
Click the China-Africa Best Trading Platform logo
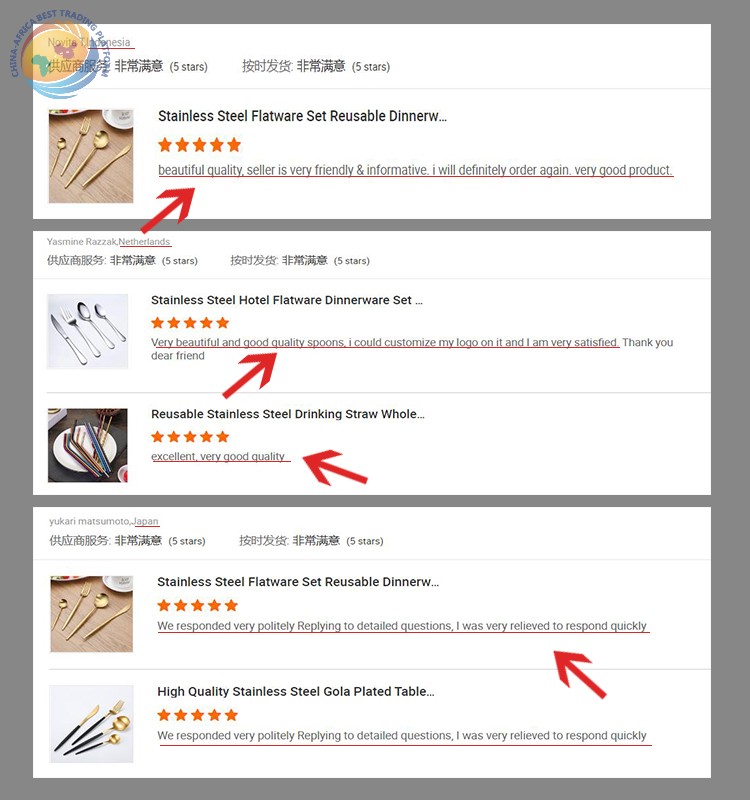(60, 54)
